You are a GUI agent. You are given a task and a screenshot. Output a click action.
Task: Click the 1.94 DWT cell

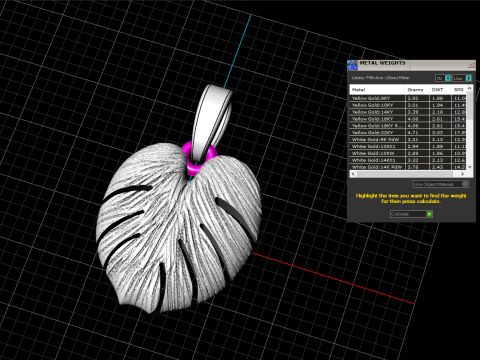[440, 105]
